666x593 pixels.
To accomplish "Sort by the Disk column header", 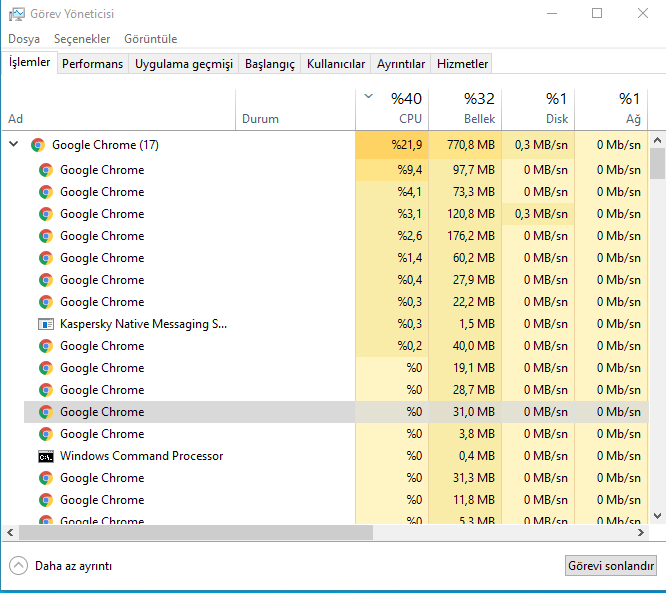I will (538, 109).
